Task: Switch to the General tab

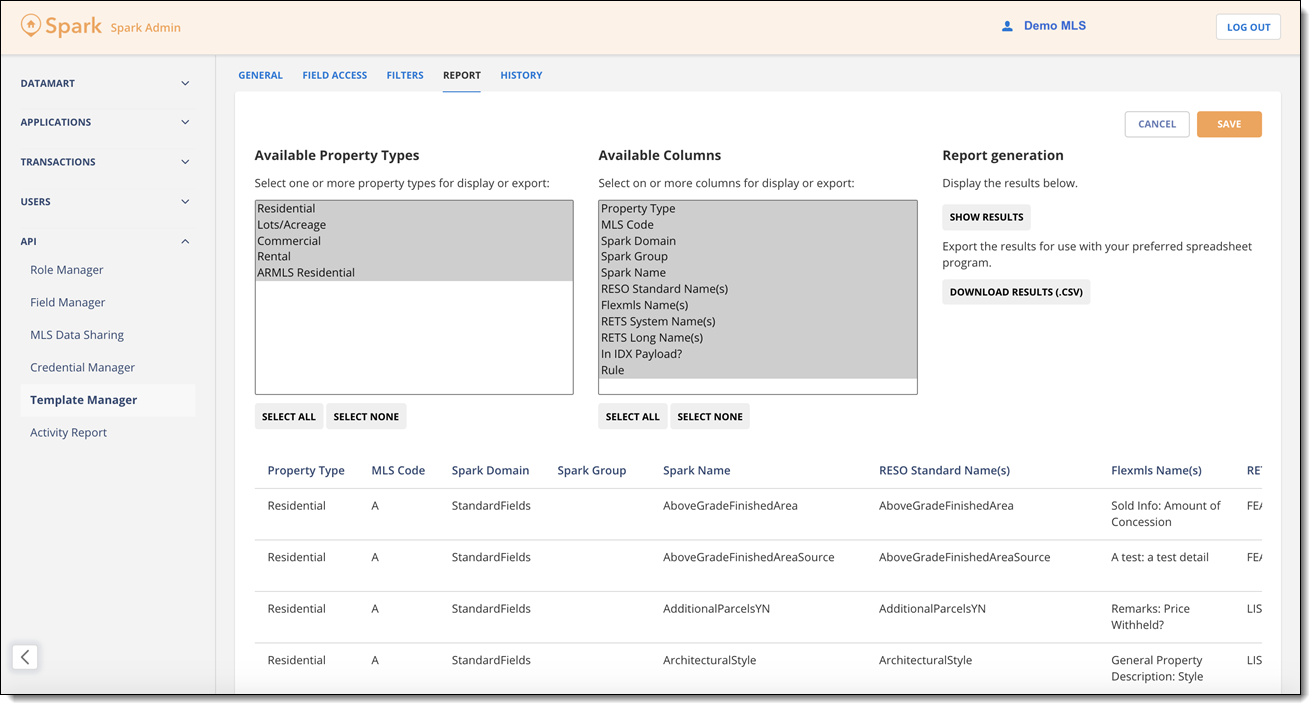Action: point(260,75)
